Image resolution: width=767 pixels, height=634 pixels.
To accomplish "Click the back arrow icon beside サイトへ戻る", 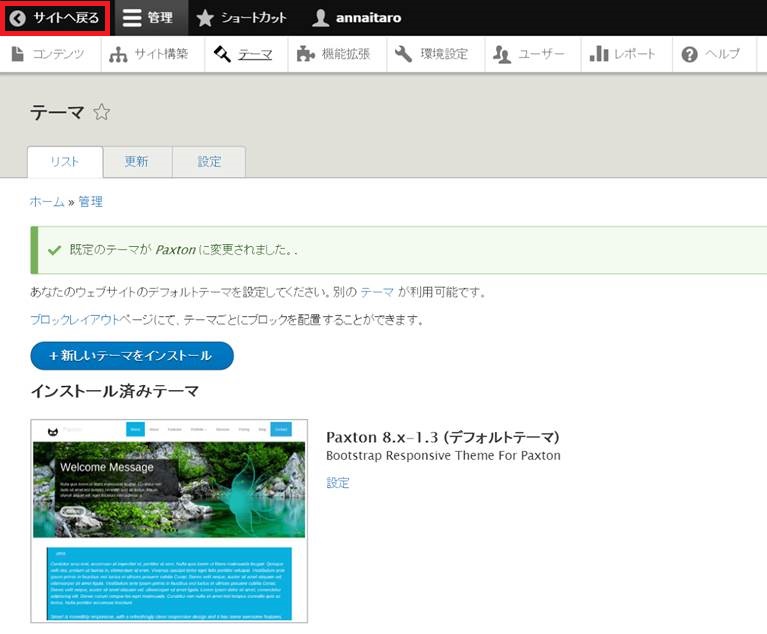I will tap(18, 18).
